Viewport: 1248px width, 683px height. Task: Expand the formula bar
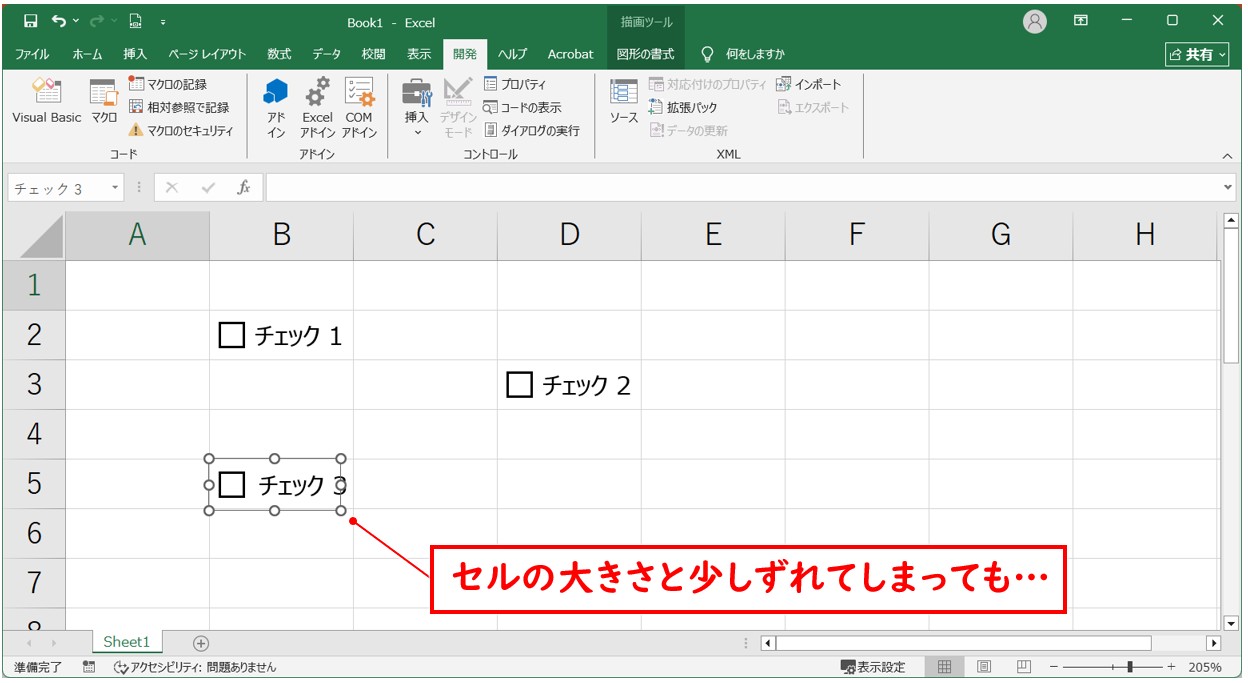pos(1229,188)
